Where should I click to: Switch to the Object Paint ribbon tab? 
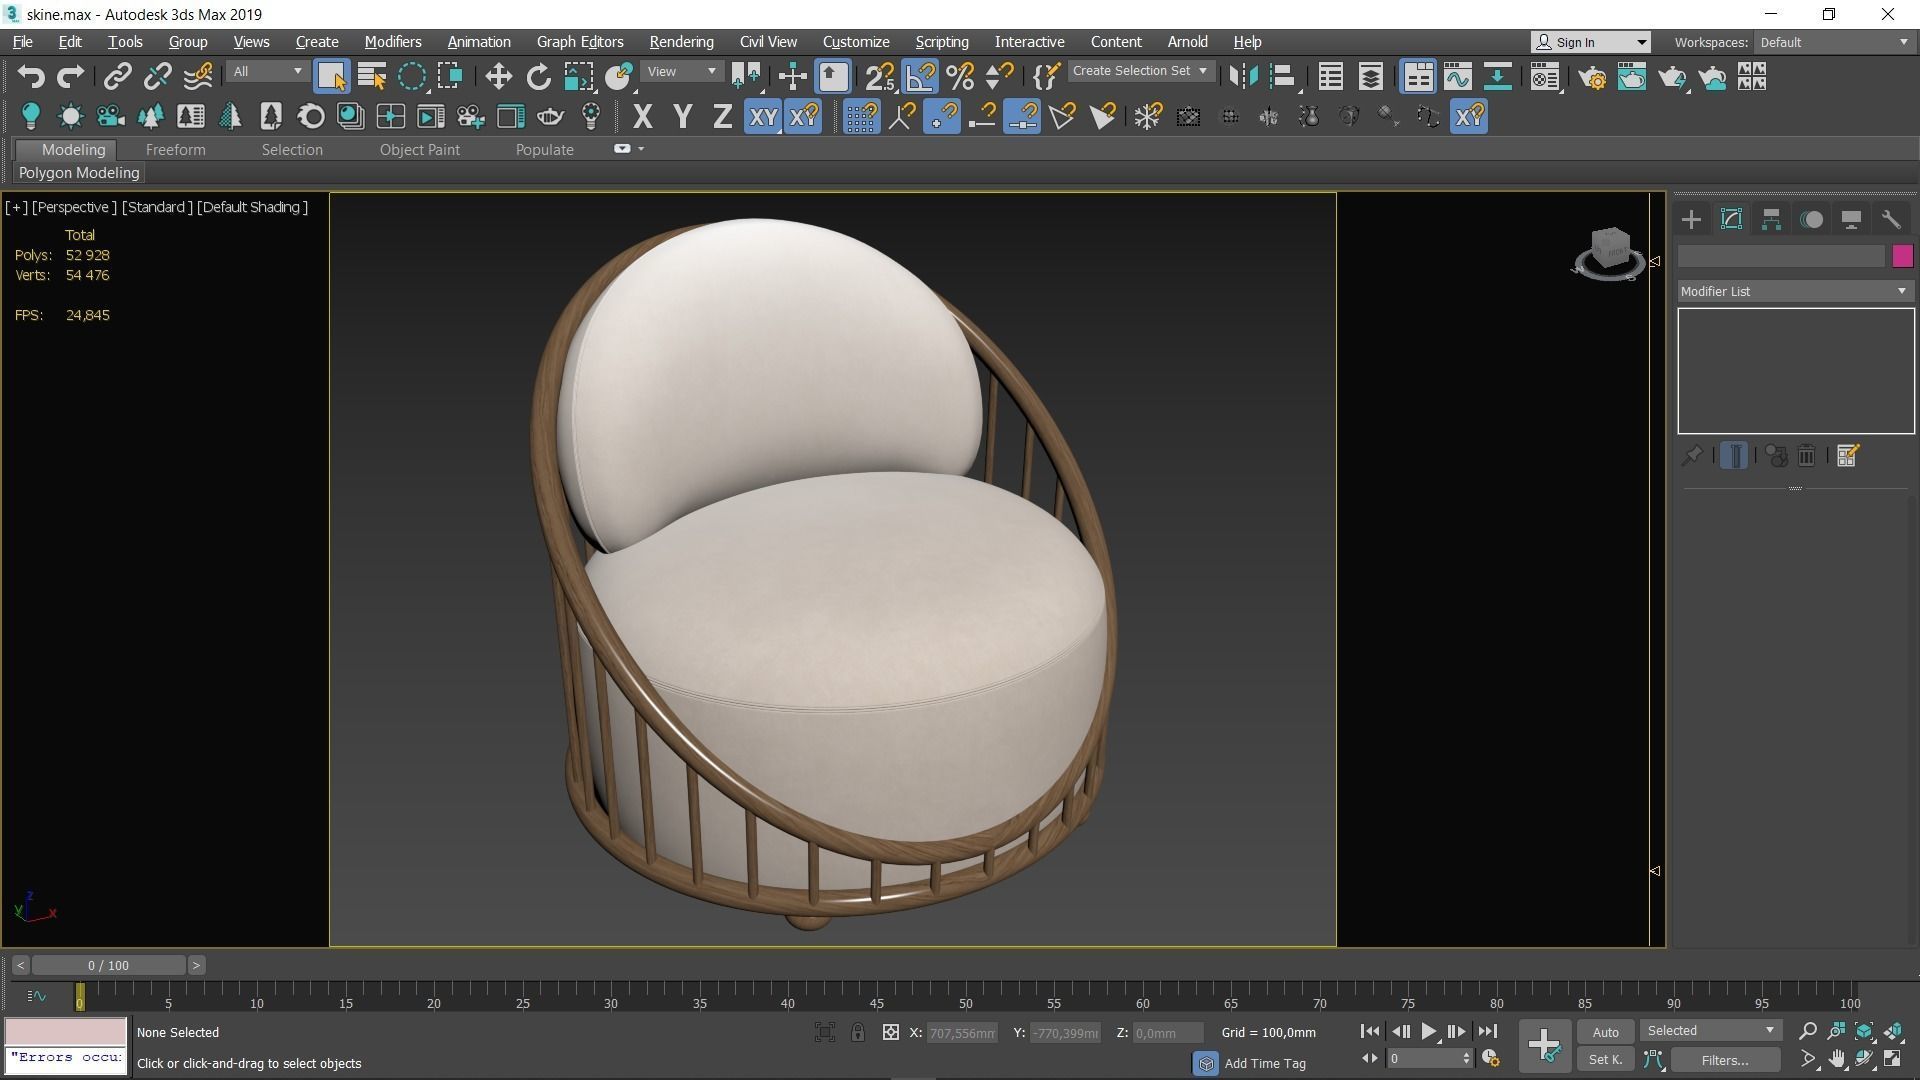click(x=419, y=150)
